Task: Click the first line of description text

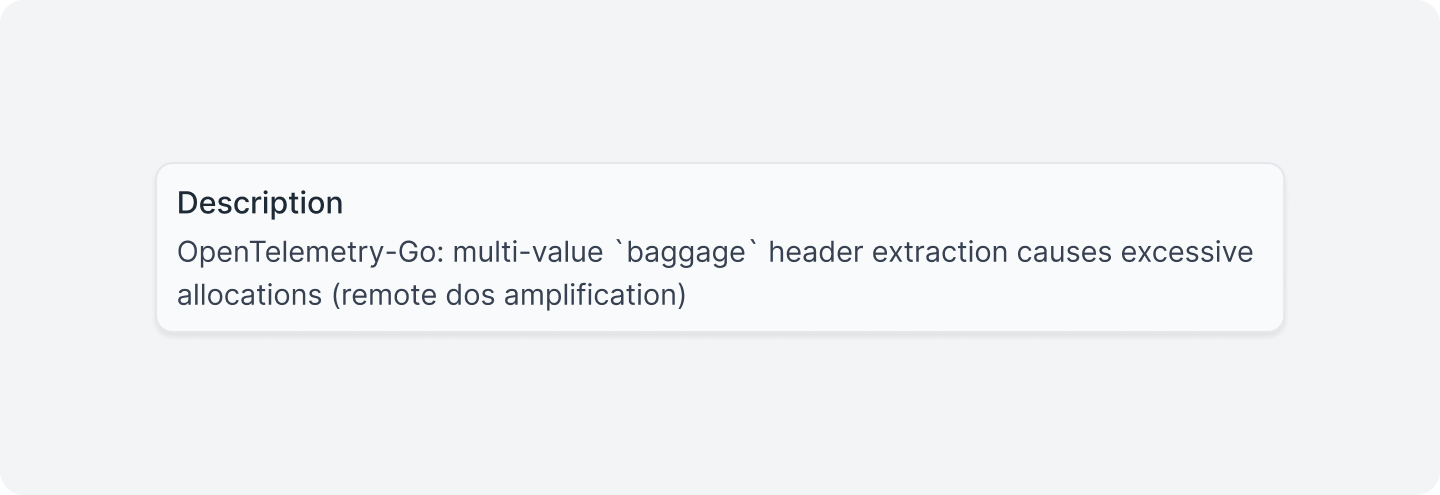Action: click(x=714, y=253)
